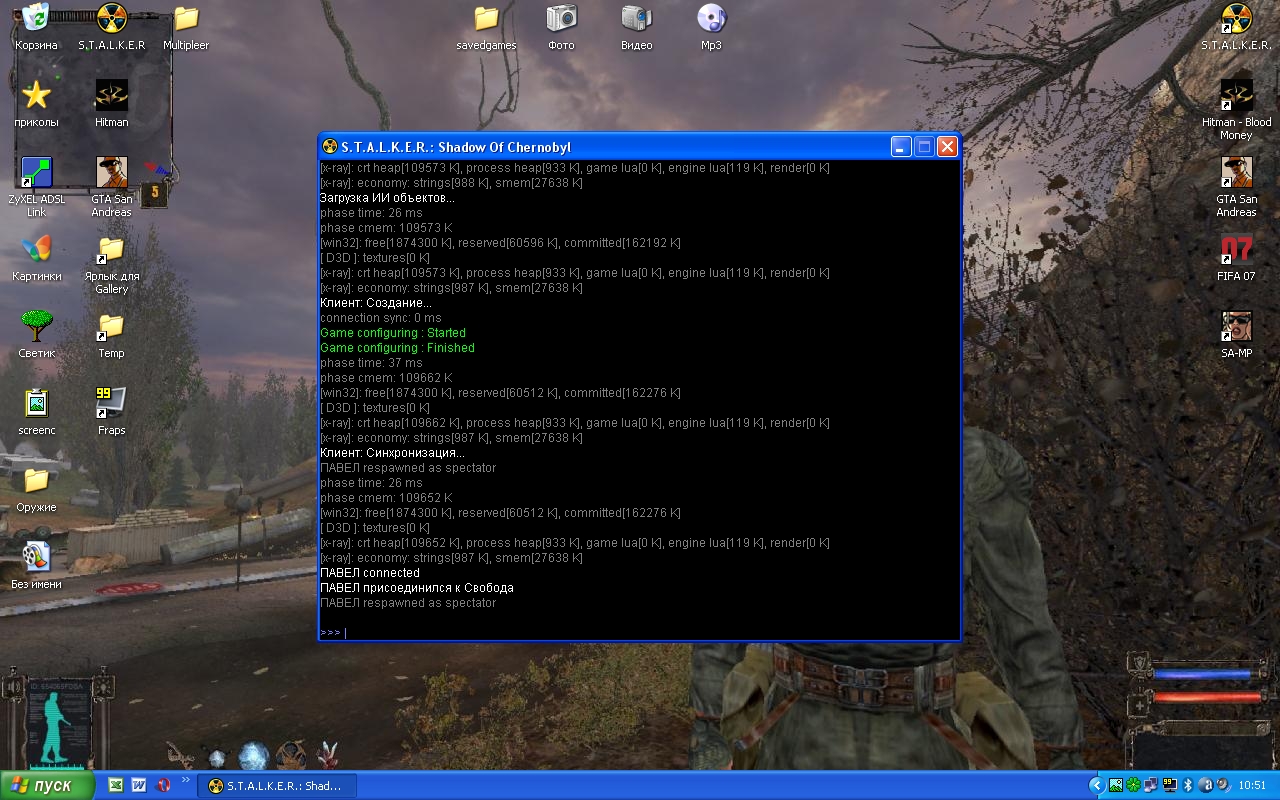Viewport: 1280px width, 800px height.
Task: Open the Корзина recycle bin icon
Action: coord(36,27)
